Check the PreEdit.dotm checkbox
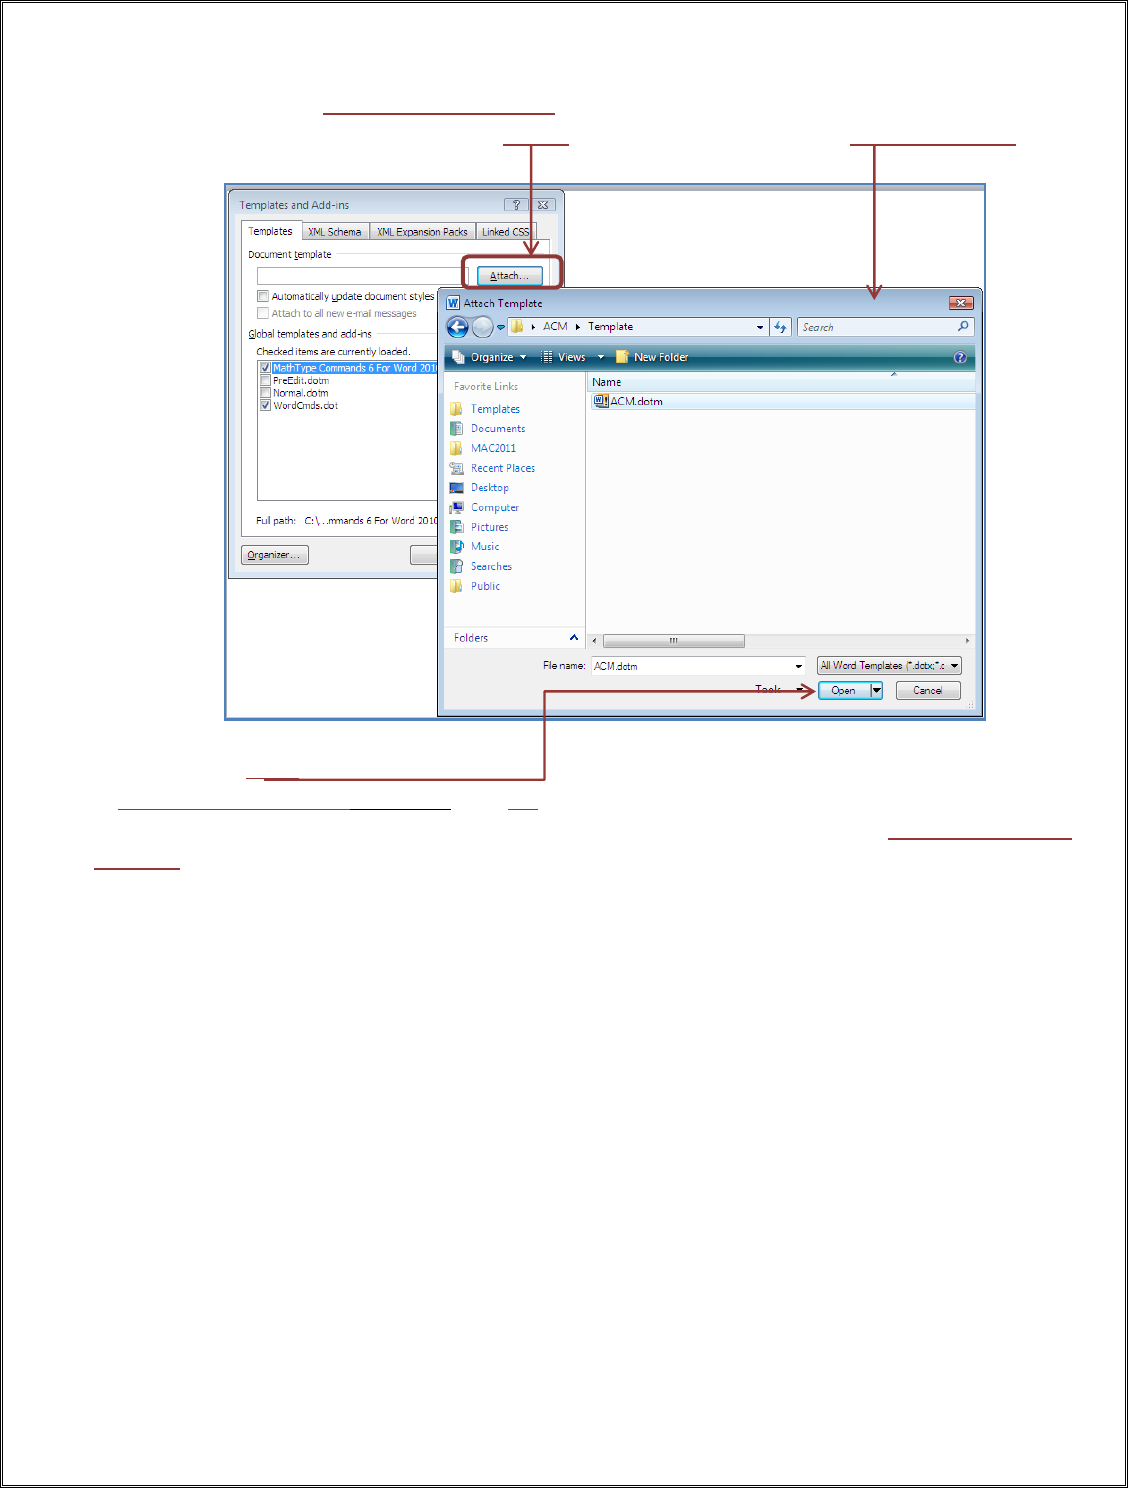This screenshot has width=1128, height=1488. pyautogui.click(x=265, y=381)
